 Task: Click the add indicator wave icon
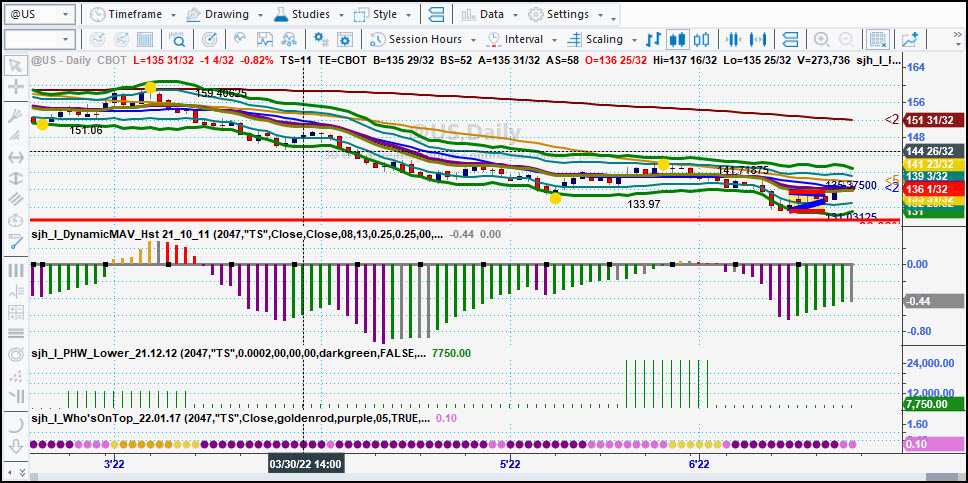pos(241,40)
